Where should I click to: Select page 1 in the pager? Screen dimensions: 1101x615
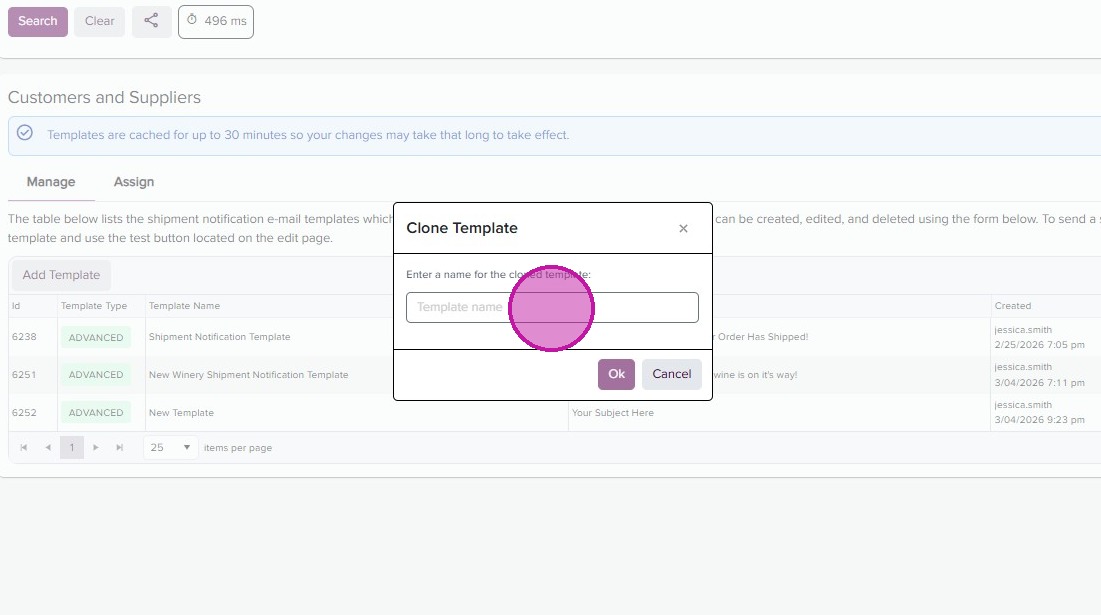[72, 448]
